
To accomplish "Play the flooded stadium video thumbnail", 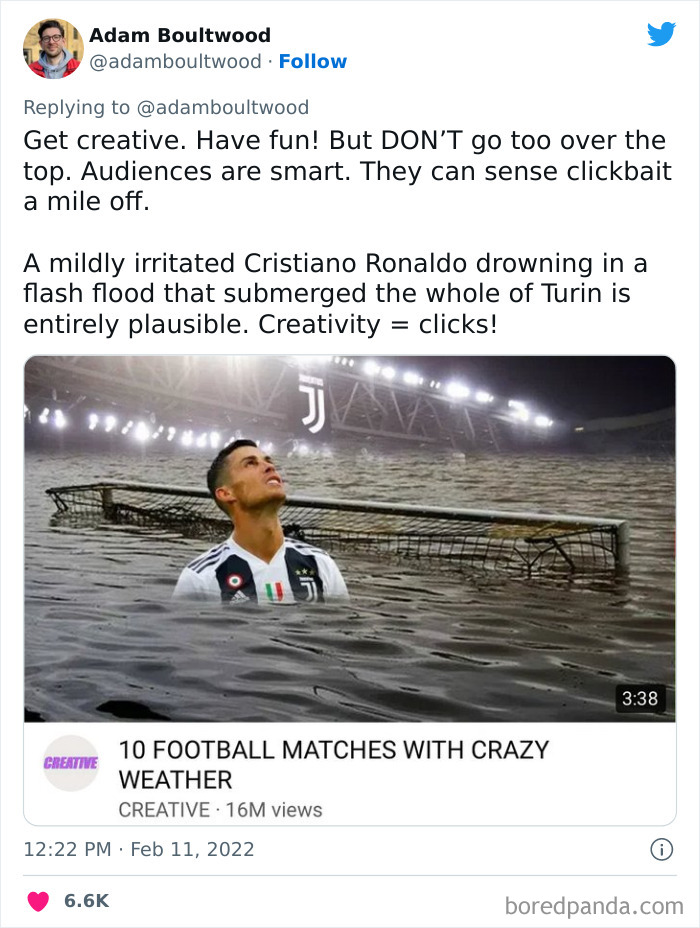I will click(350, 540).
